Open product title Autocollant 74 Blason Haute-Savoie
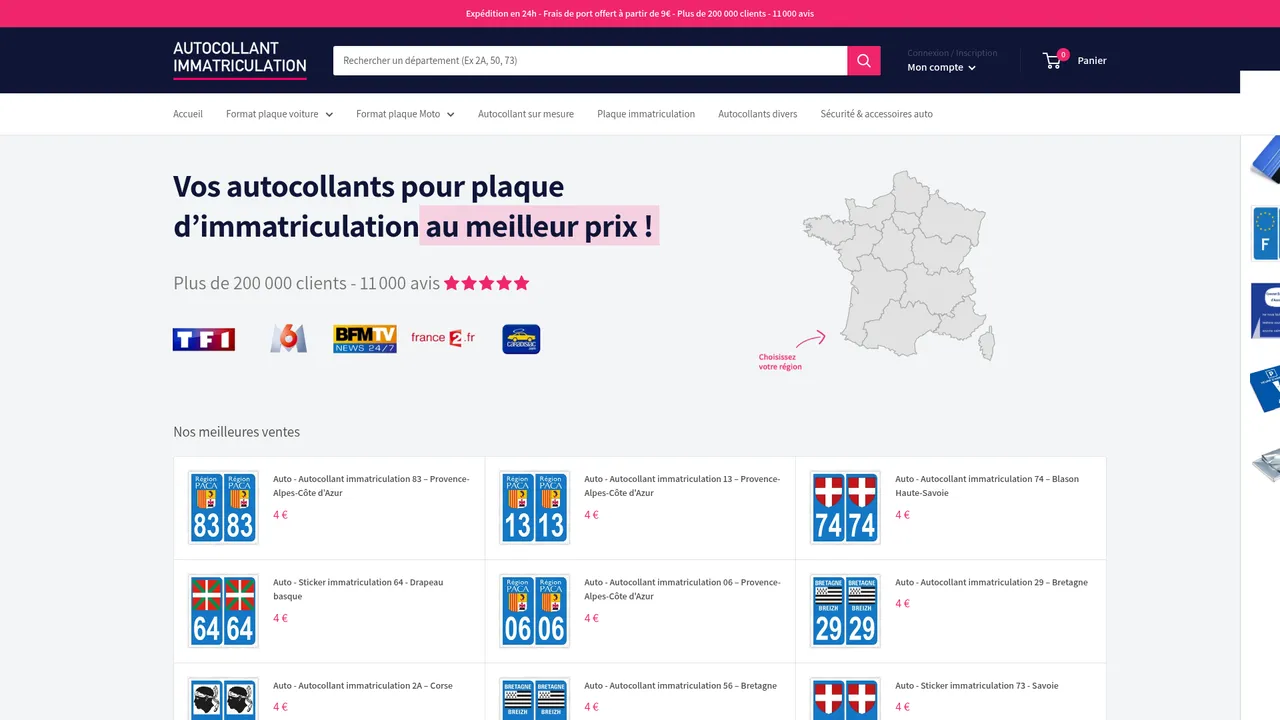The image size is (1280, 720). pyautogui.click(x=987, y=486)
